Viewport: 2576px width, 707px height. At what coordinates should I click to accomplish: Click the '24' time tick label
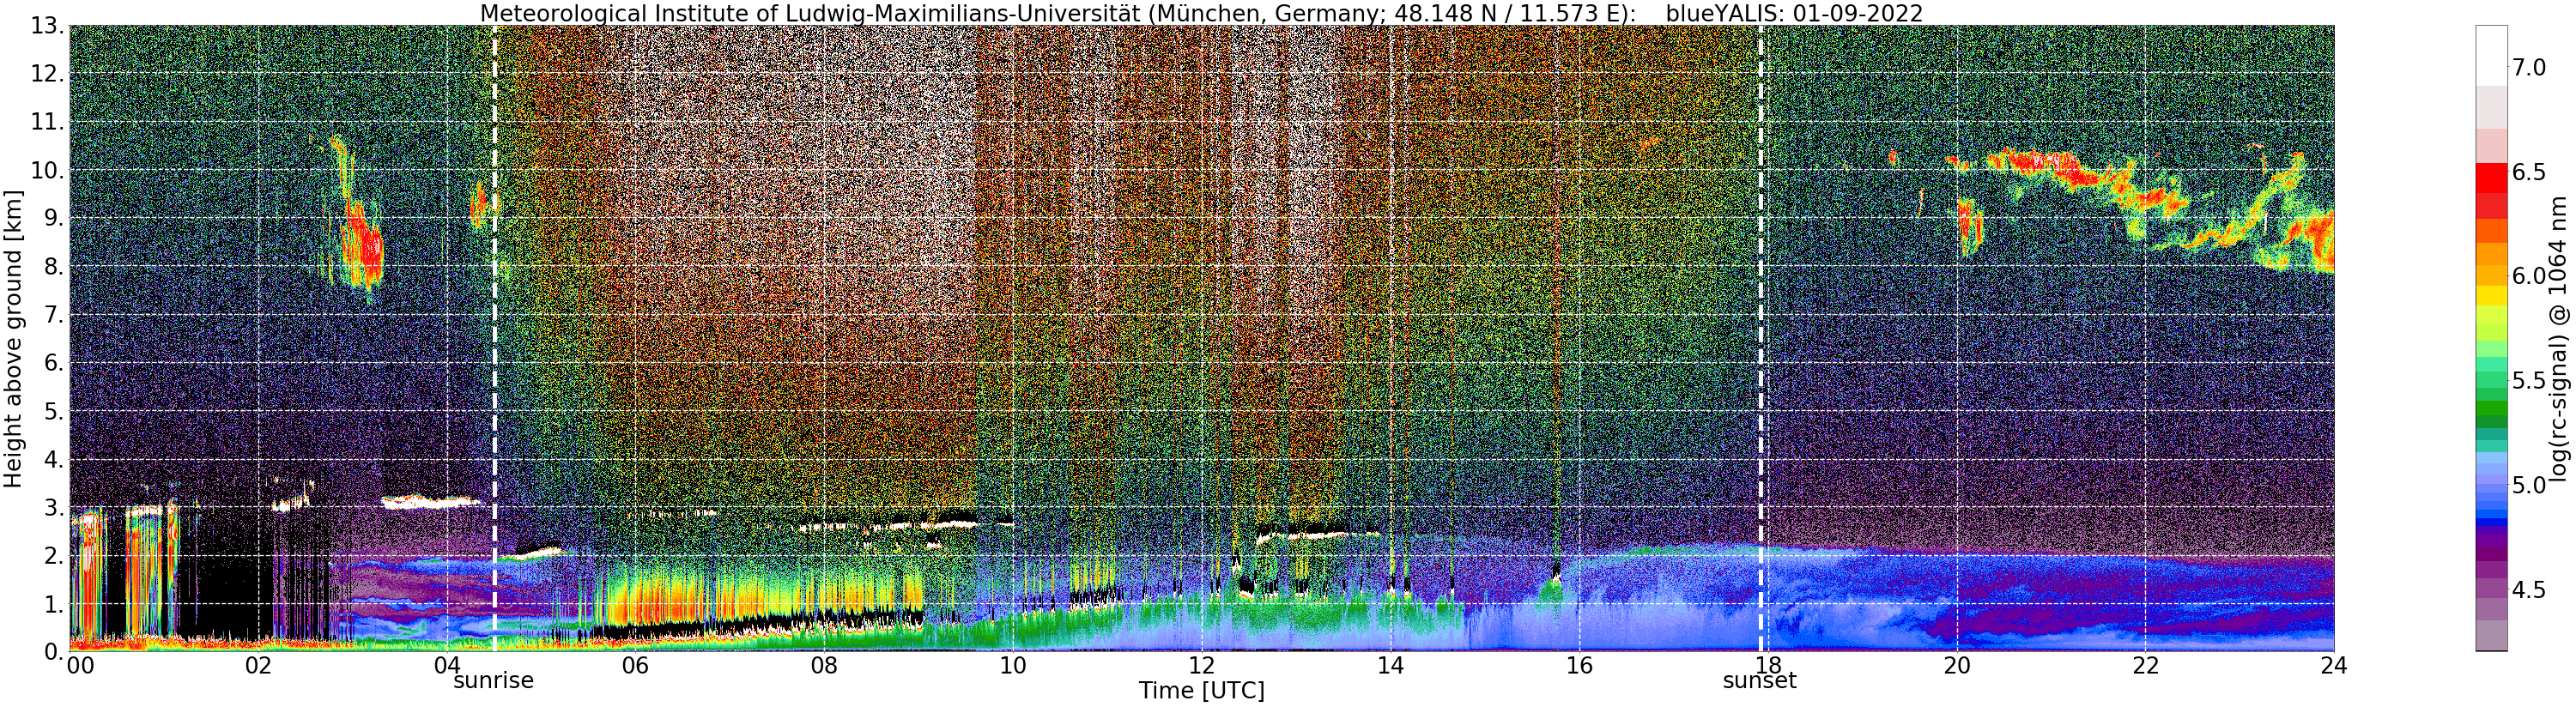(x=2334, y=666)
